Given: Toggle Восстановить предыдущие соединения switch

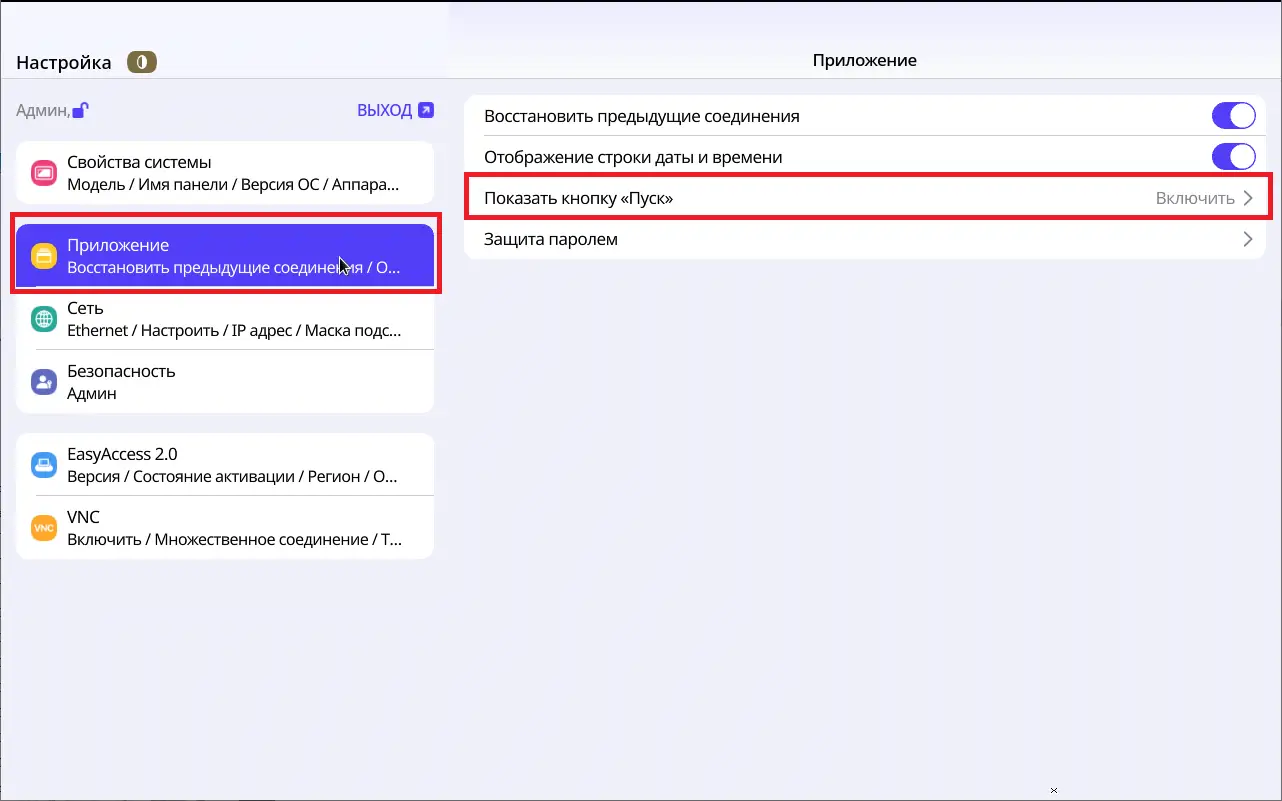Looking at the screenshot, I should point(1233,116).
